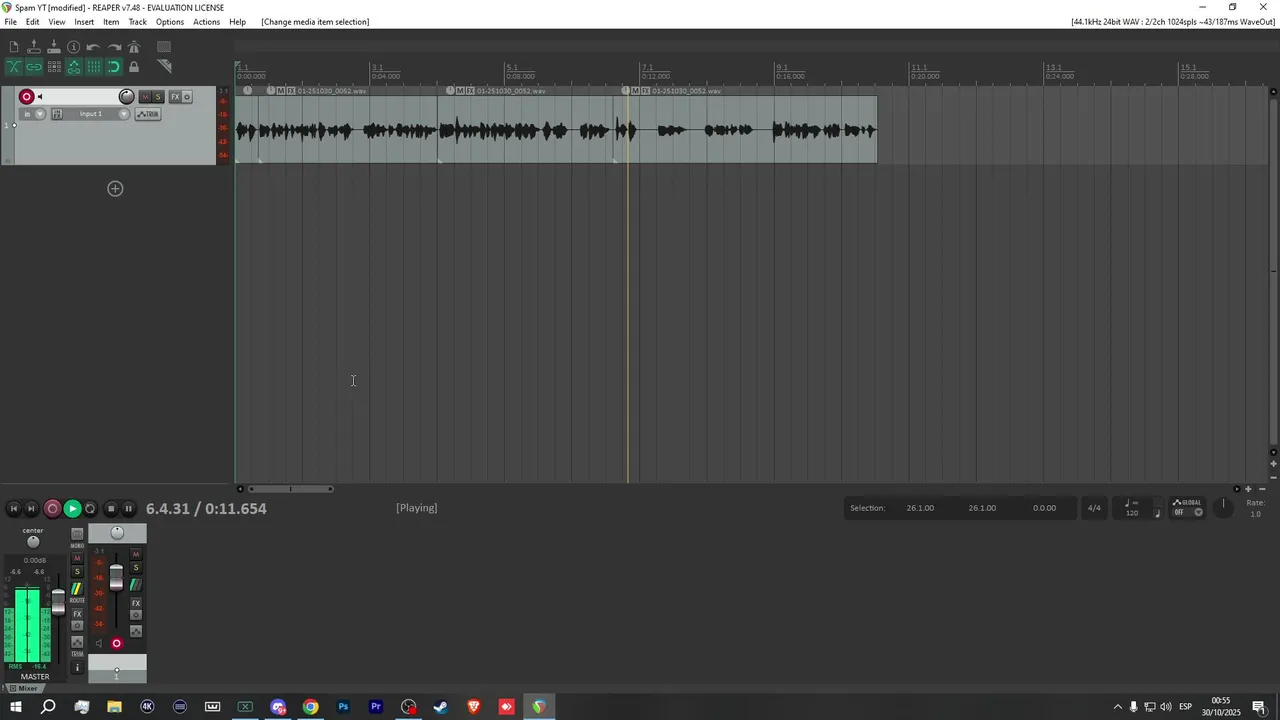This screenshot has width=1280, height=720.
Task: Click the green transport play button
Action: coord(72,509)
